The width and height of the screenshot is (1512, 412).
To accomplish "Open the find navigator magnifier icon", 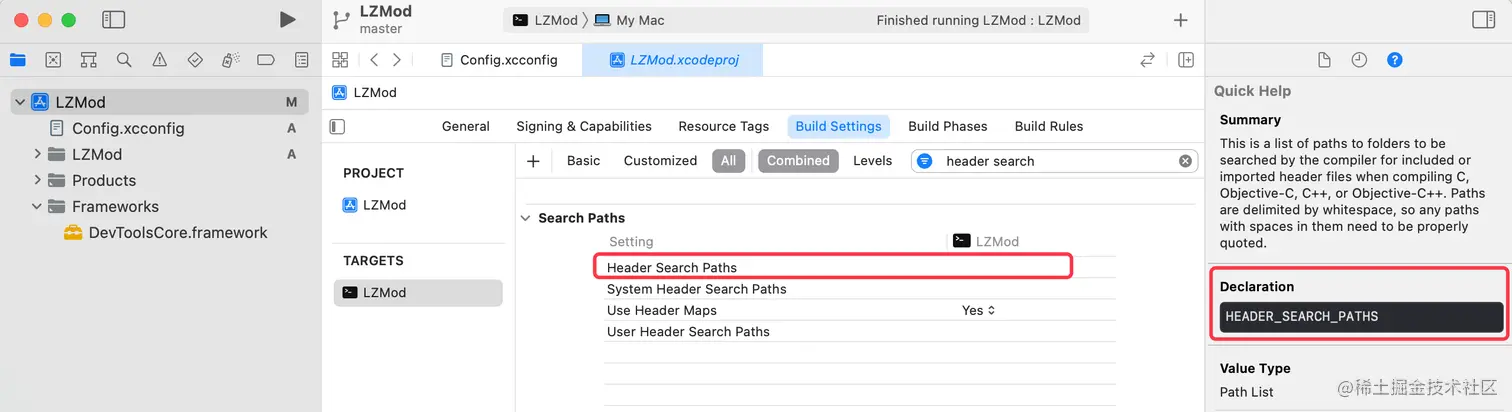I will (x=124, y=60).
